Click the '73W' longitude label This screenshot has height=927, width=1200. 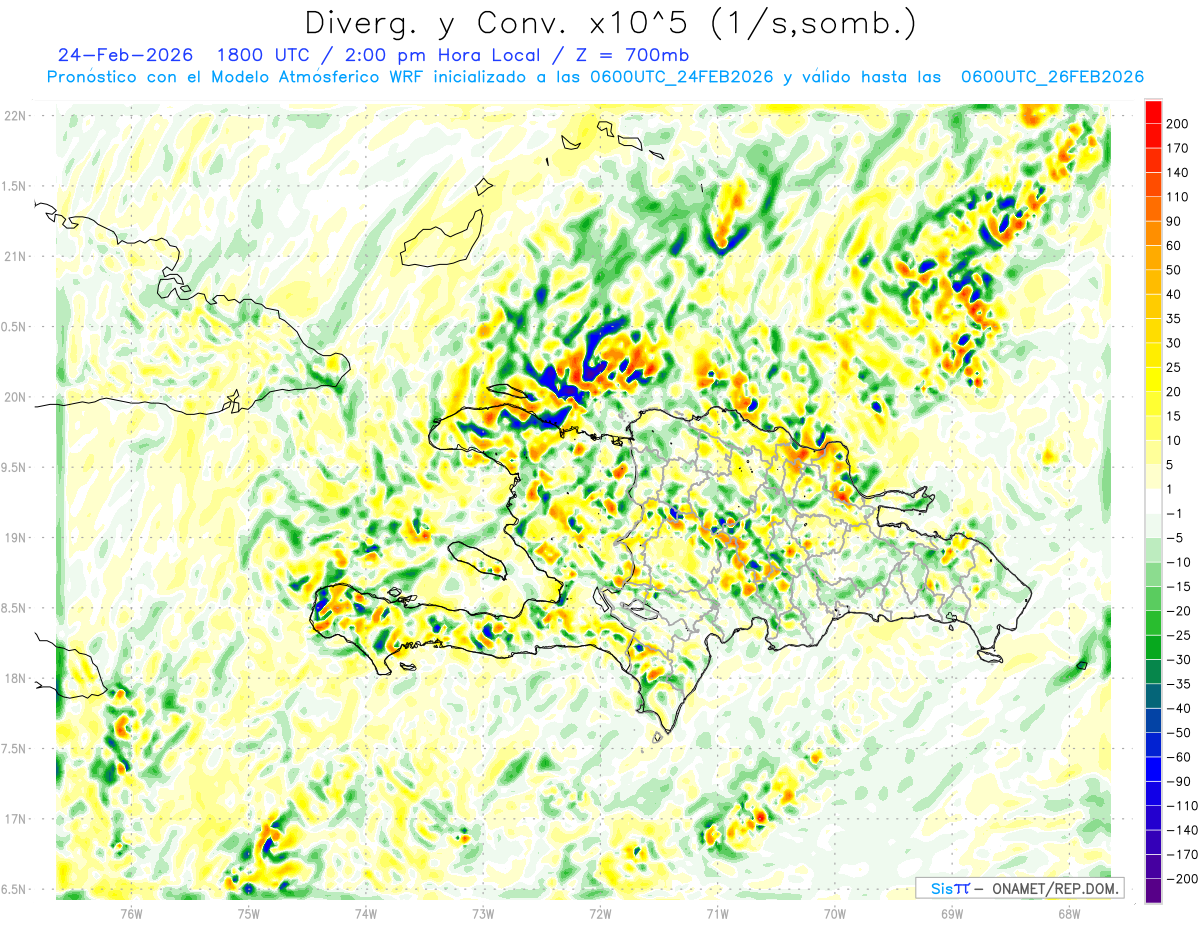pos(483,912)
